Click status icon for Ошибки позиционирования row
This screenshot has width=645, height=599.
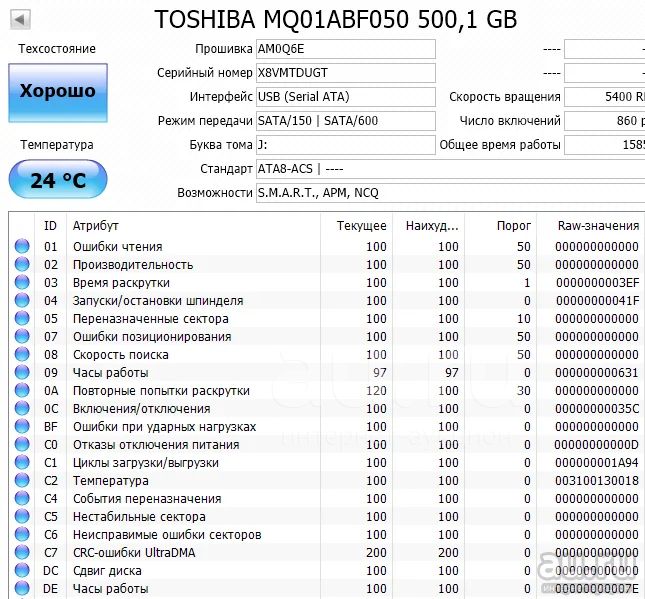click(22, 336)
